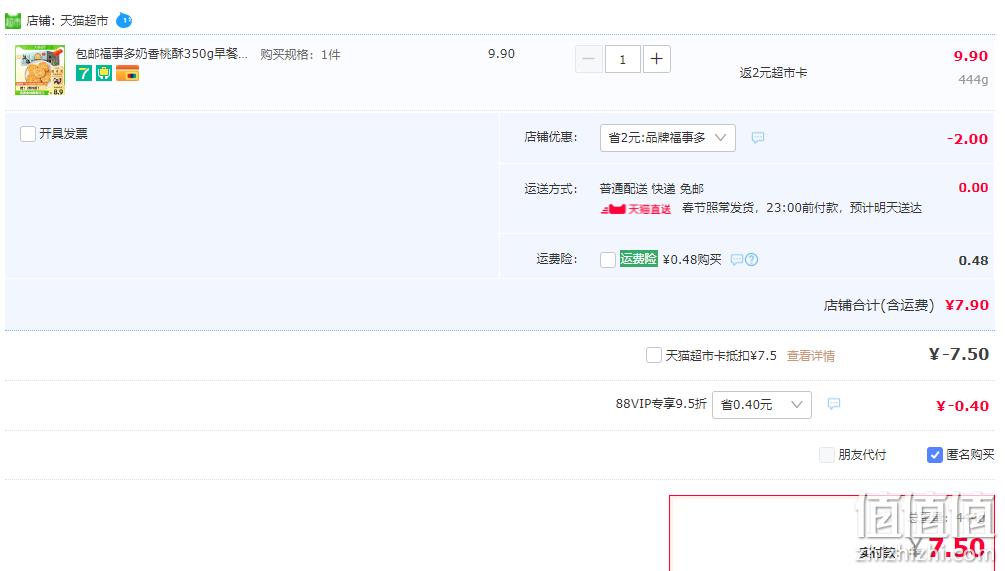
Task: Click the blue Wangwang chat icon by store name
Action: 124,21
